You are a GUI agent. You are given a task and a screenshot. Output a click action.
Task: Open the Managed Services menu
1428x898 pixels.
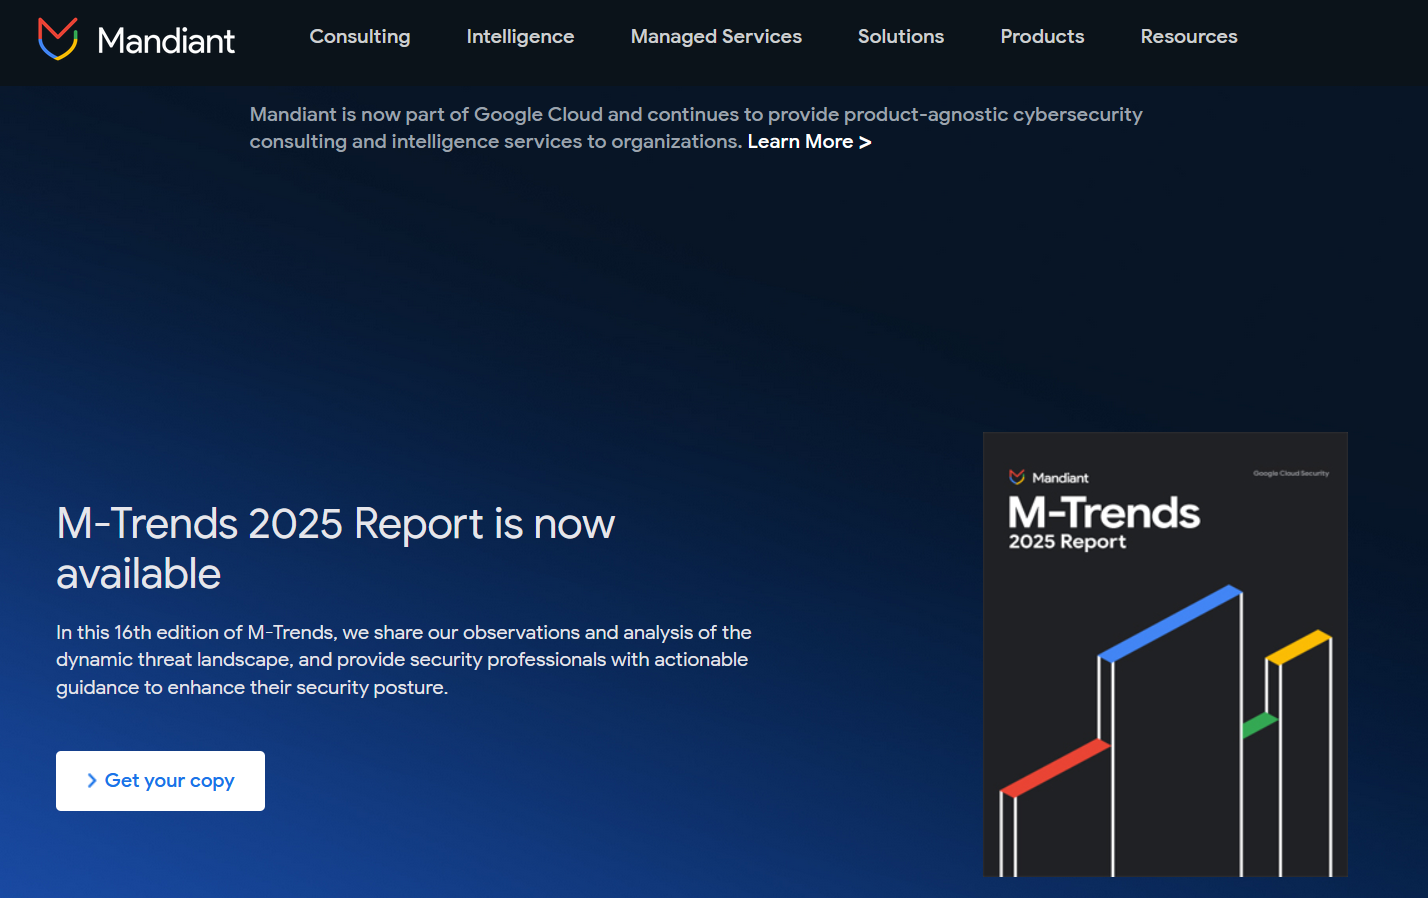point(716,37)
